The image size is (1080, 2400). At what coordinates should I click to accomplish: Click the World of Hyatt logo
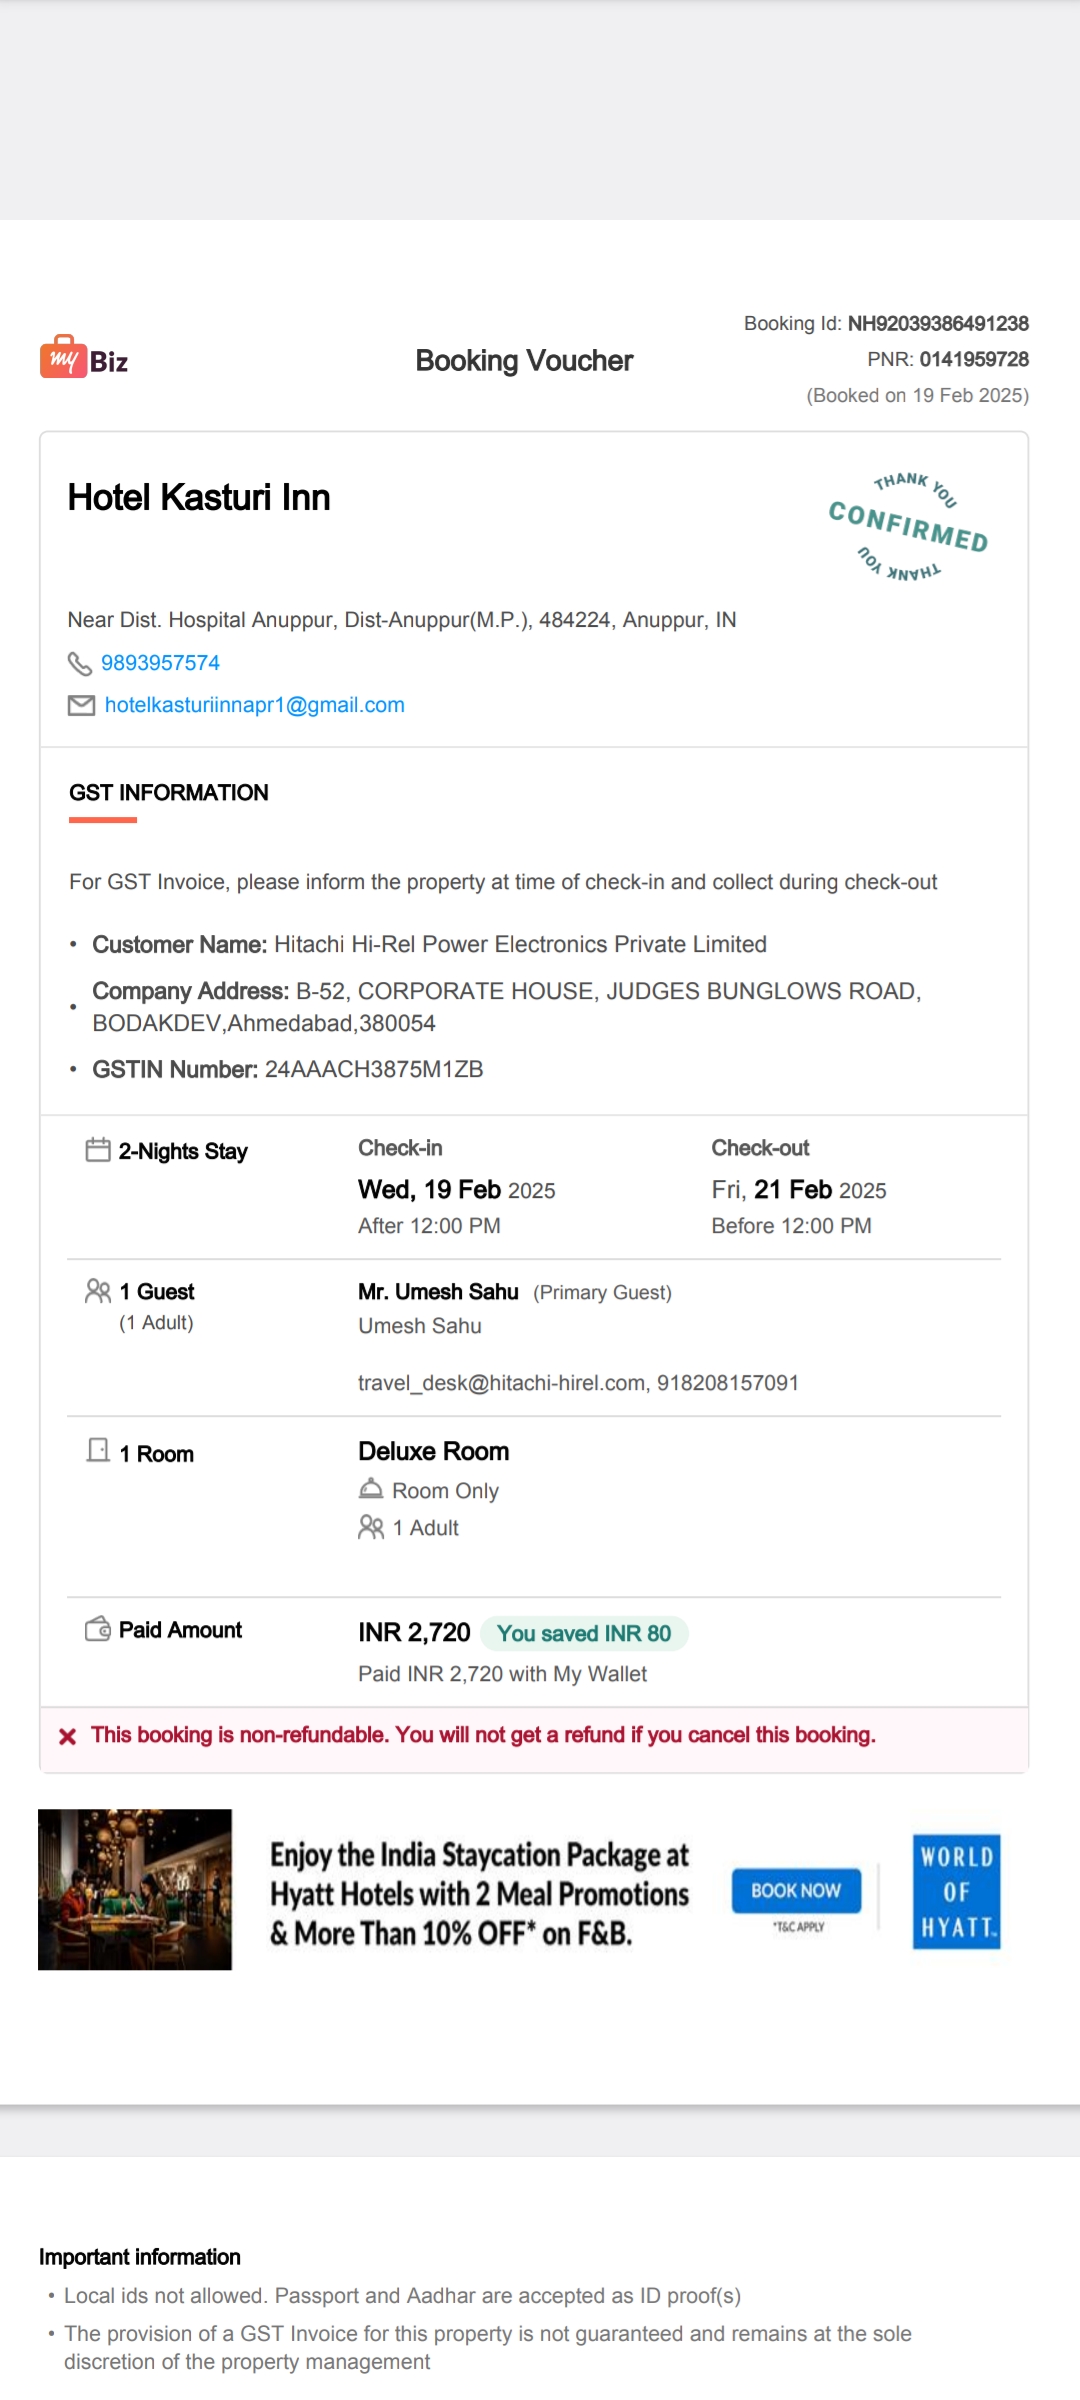click(957, 1891)
